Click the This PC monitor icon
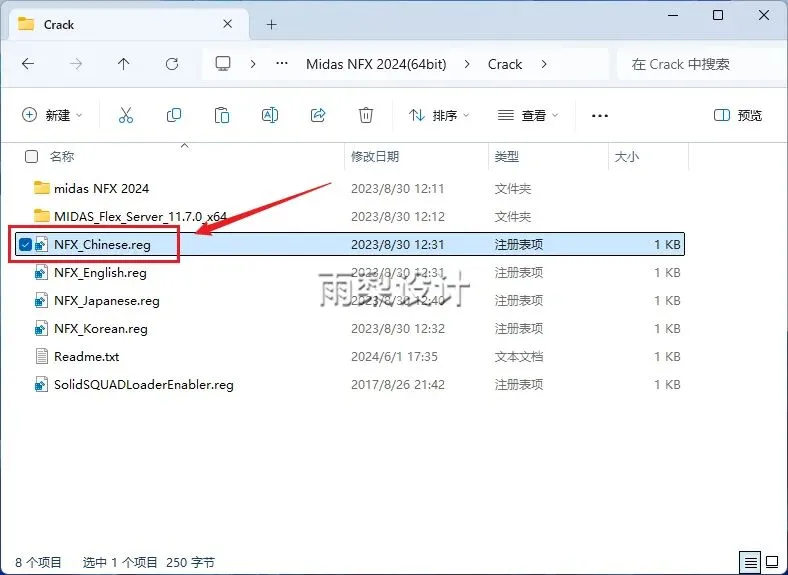The image size is (788, 575). (x=223, y=64)
